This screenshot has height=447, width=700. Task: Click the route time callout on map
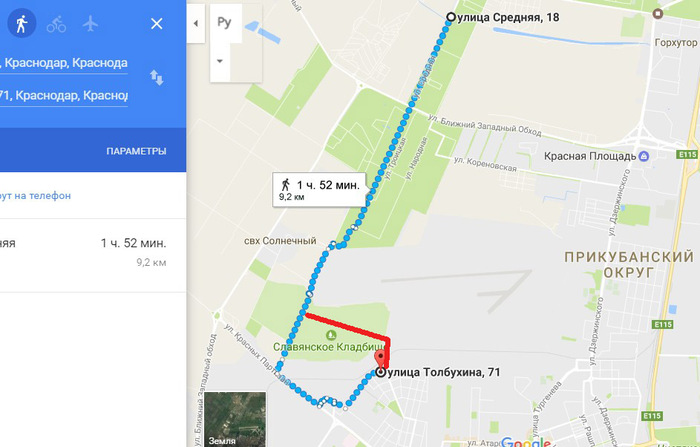click(319, 189)
